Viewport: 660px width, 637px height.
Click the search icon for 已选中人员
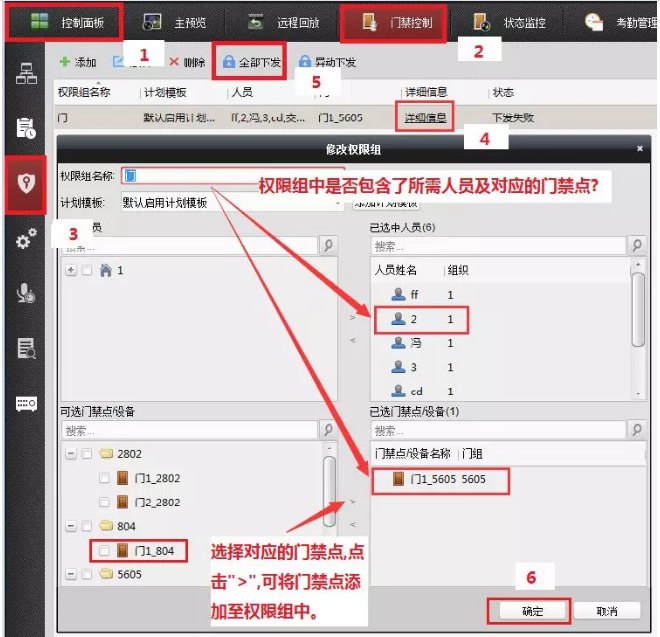pyautogui.click(x=637, y=245)
